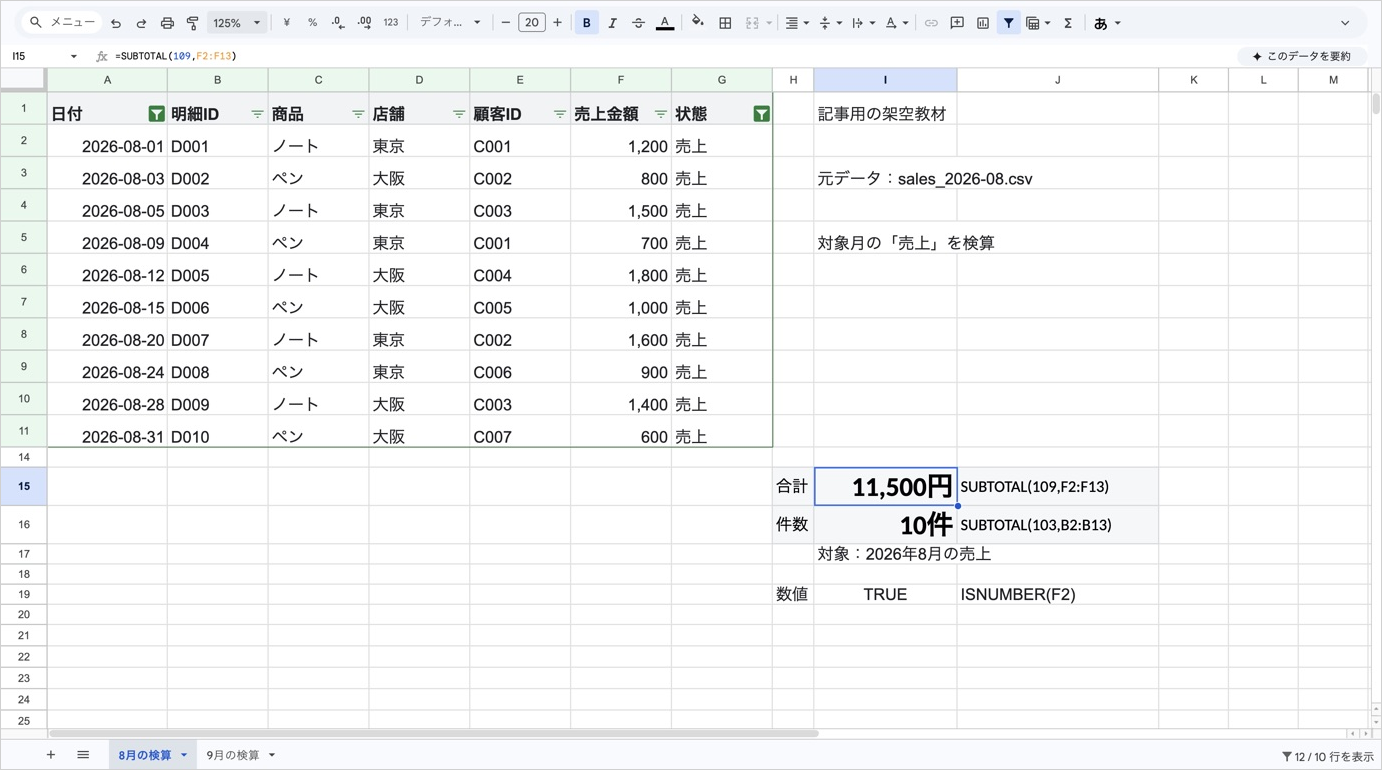Open the 125% zoom dropdown
The image size is (1382, 770).
[x=237, y=23]
